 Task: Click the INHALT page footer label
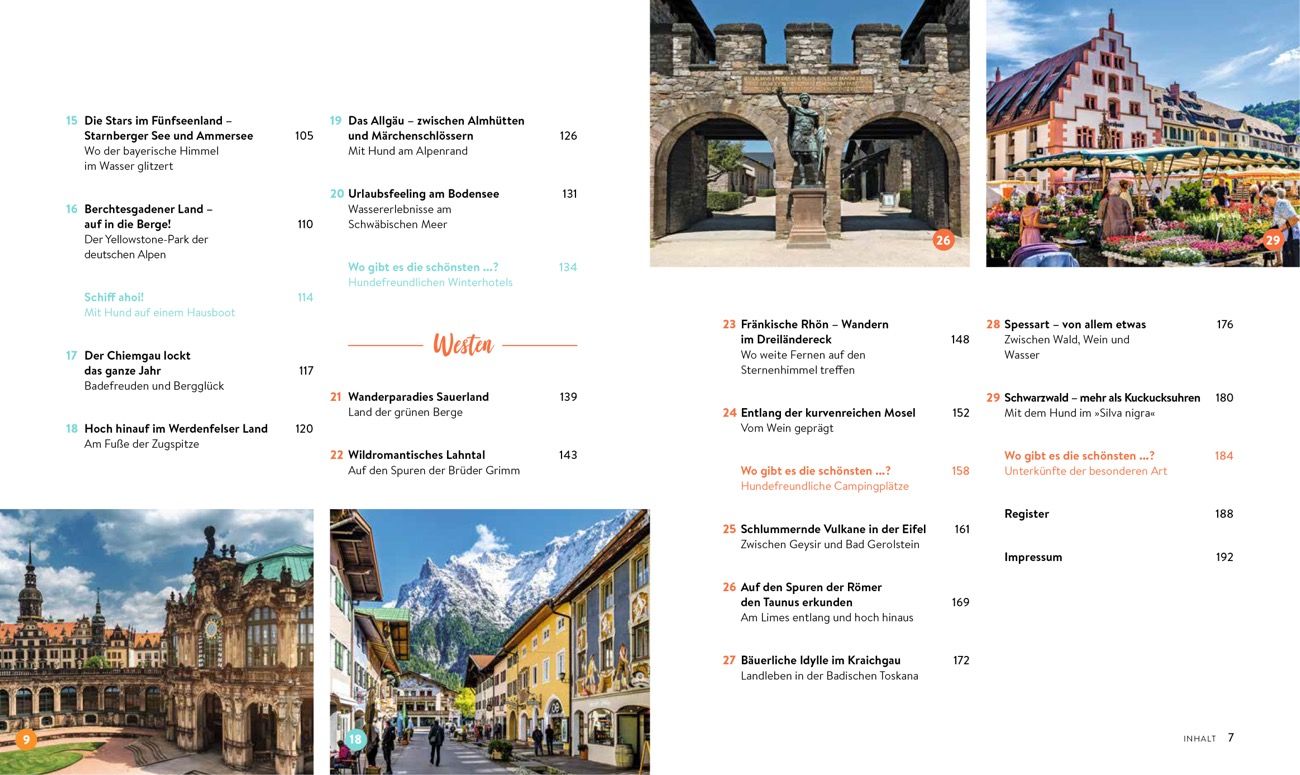click(1199, 739)
